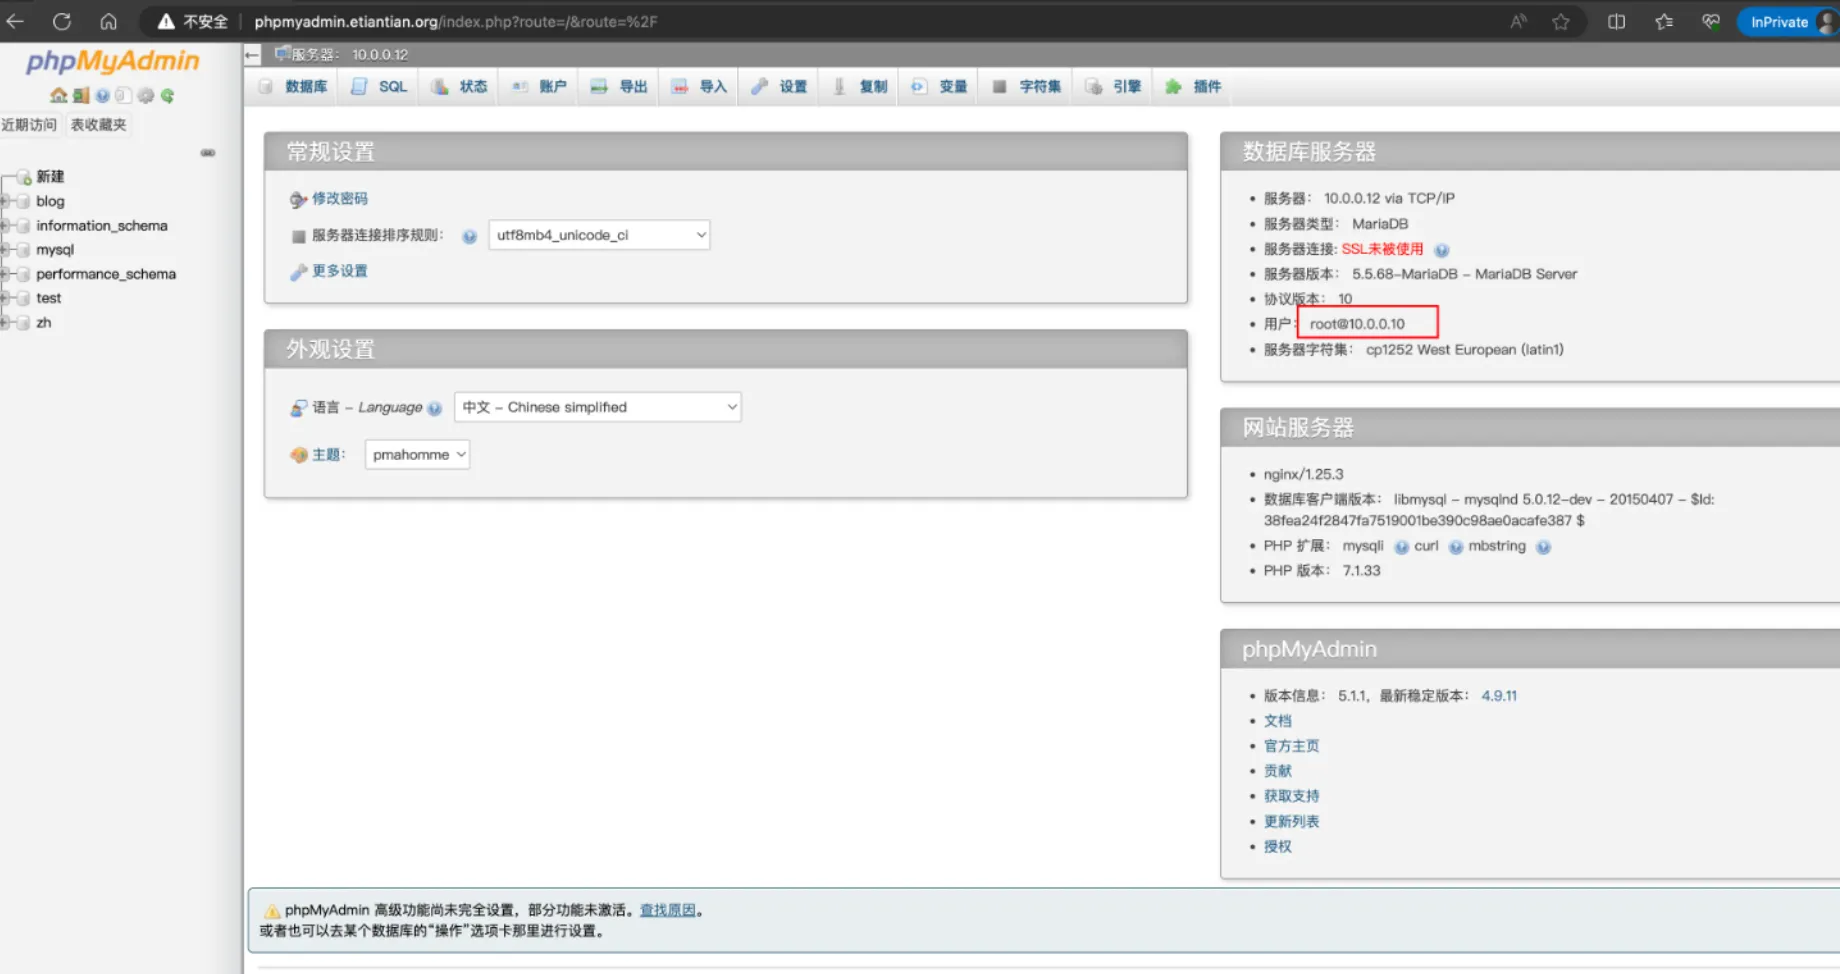Click the link chain icon in sidebar
1840x974 pixels.
tap(207, 153)
